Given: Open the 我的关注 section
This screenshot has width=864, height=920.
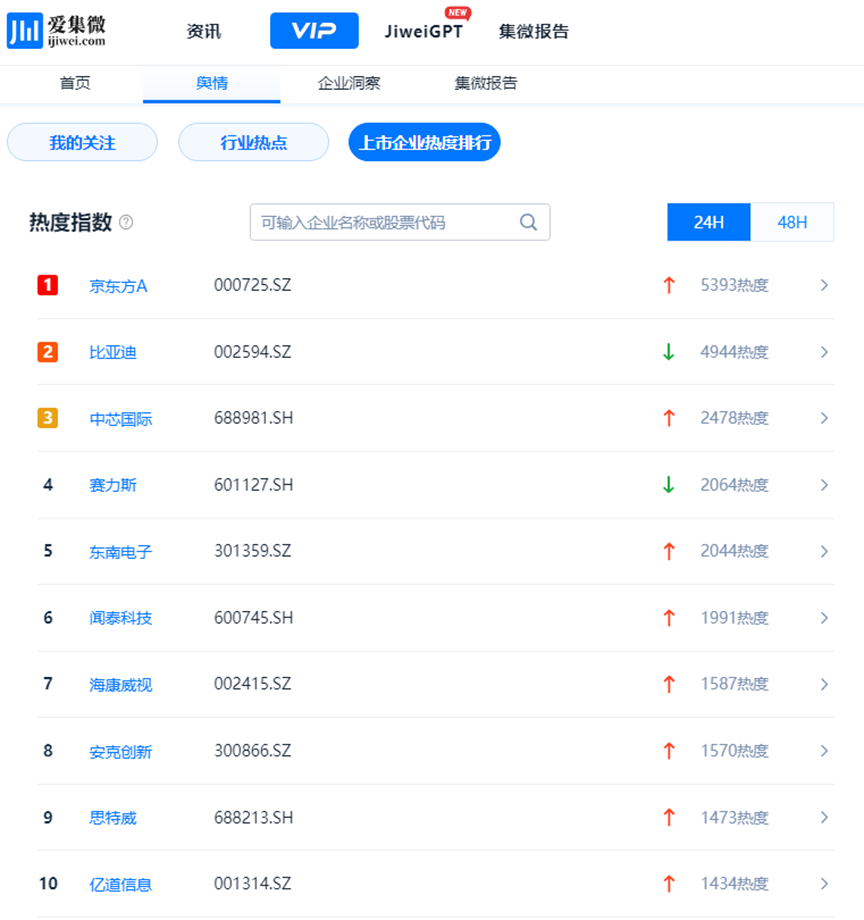Looking at the screenshot, I should click(82, 143).
